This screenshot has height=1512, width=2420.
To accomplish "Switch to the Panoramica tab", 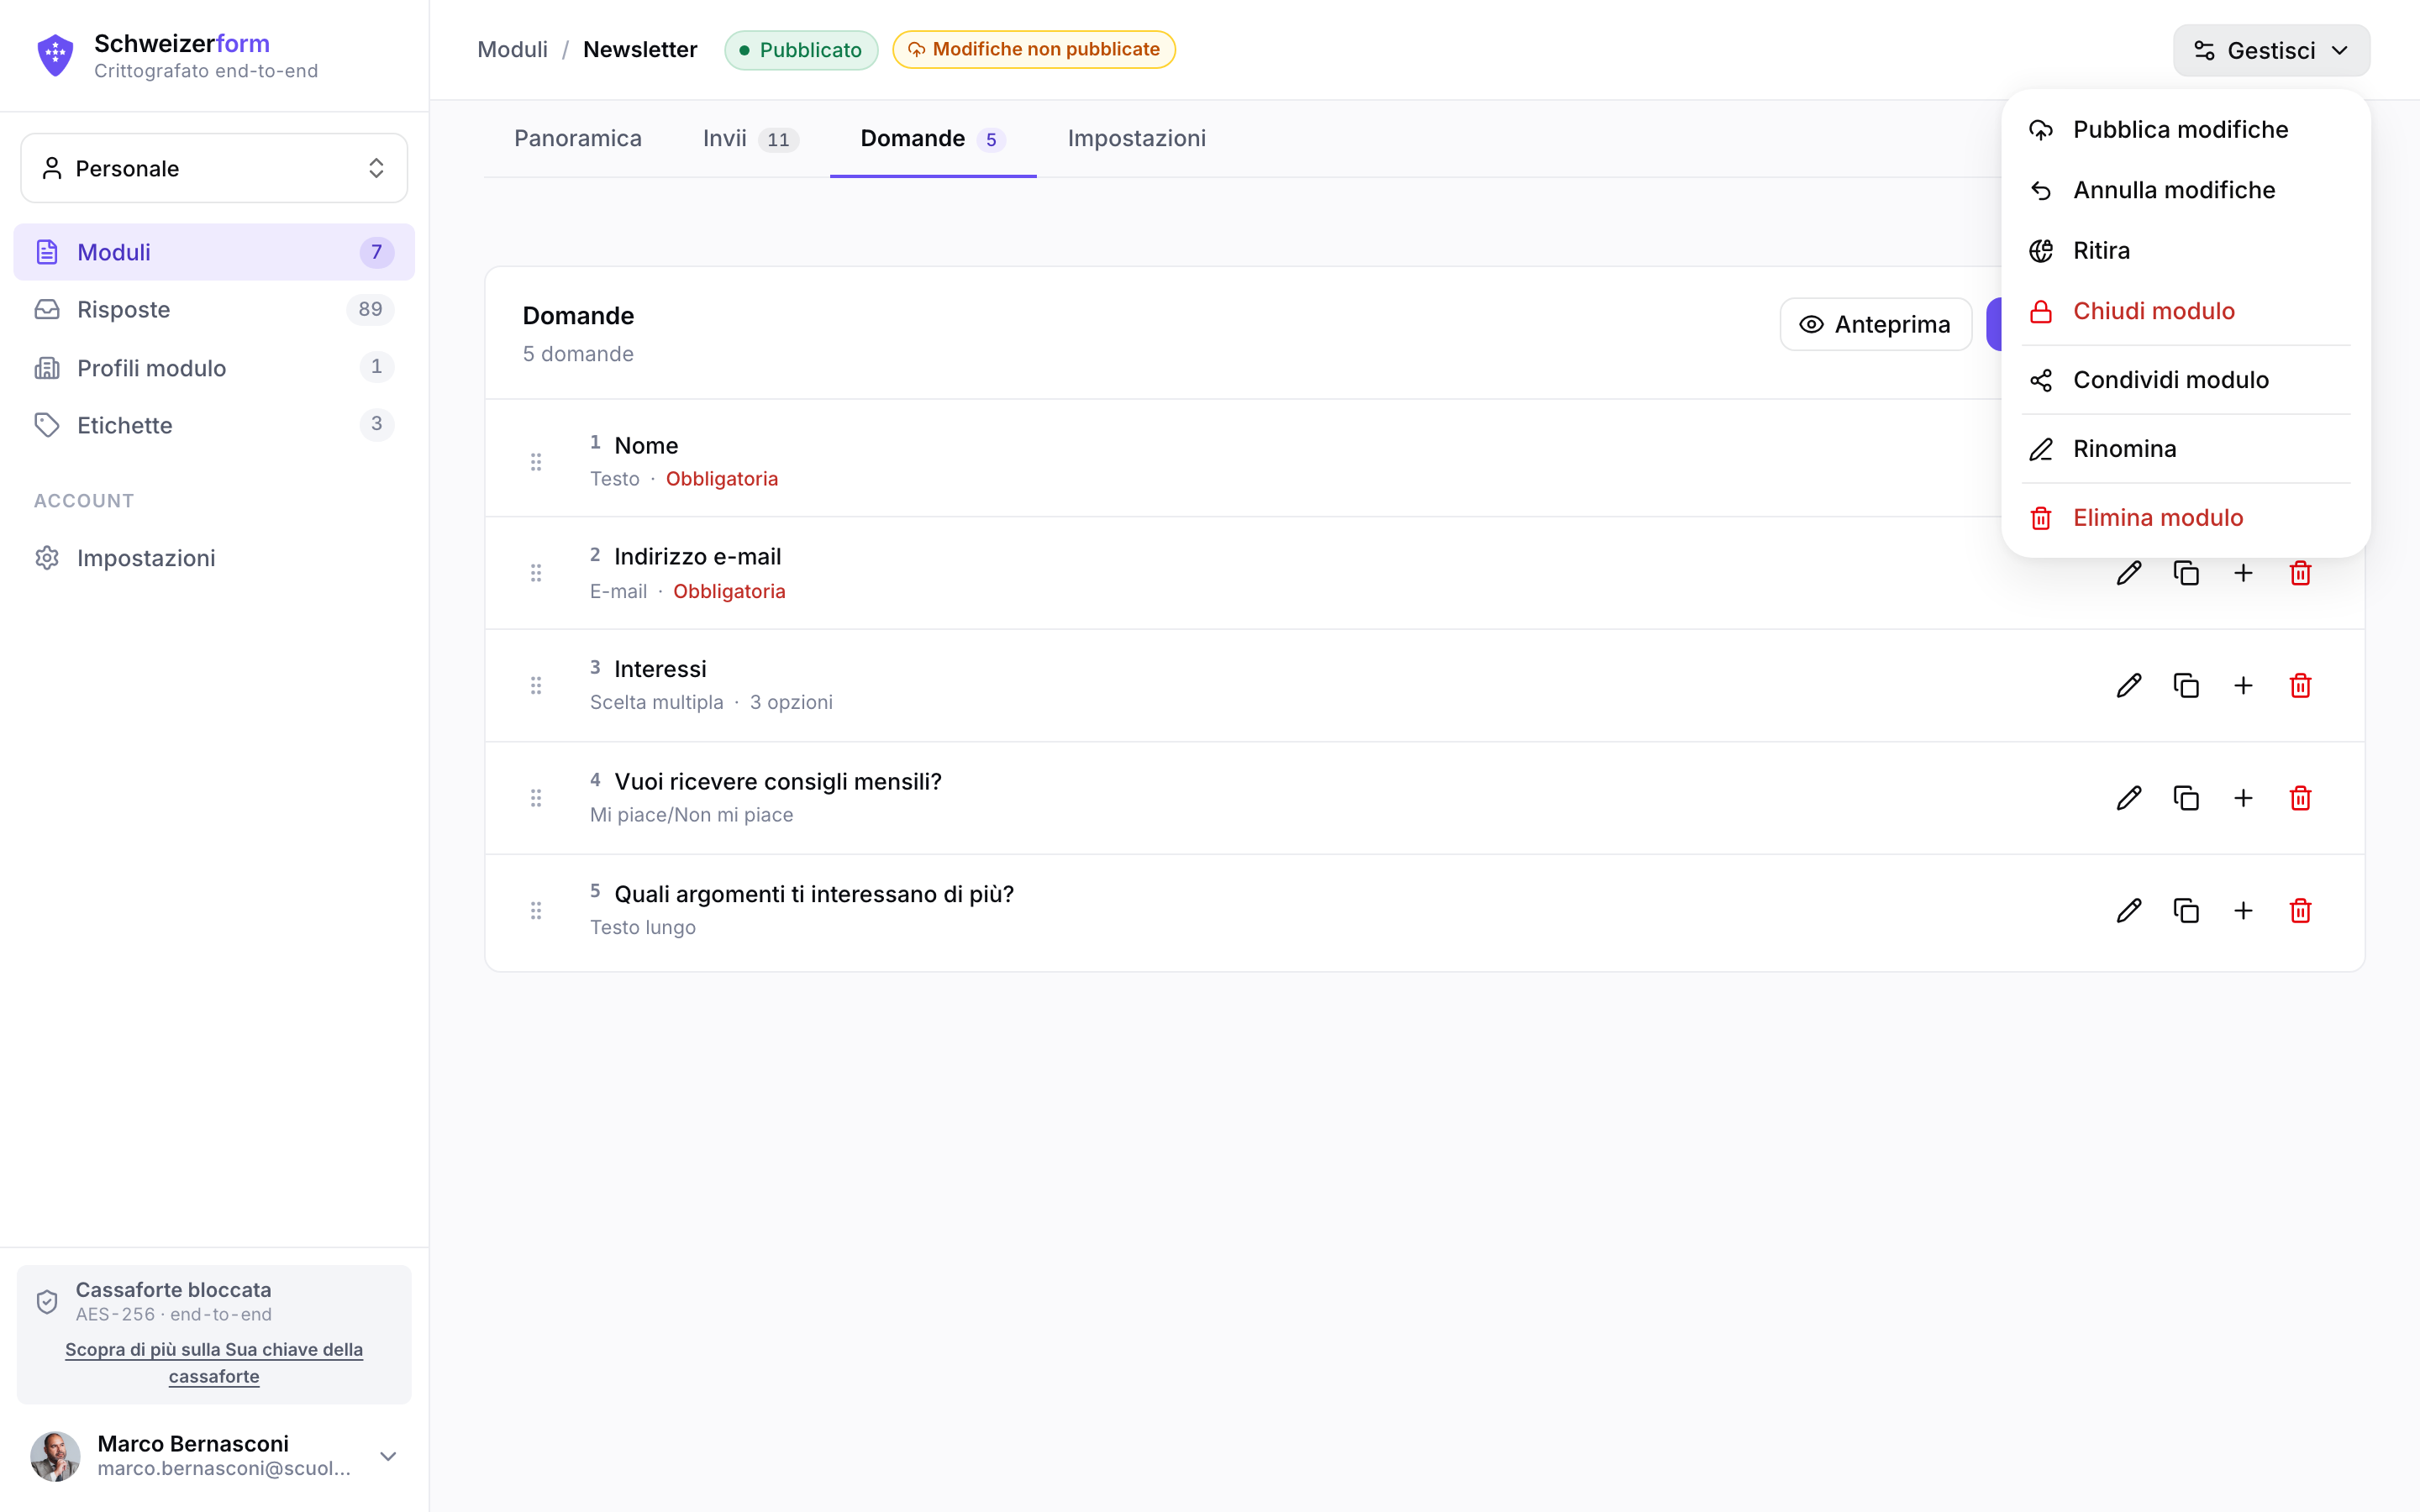I will 578,139.
